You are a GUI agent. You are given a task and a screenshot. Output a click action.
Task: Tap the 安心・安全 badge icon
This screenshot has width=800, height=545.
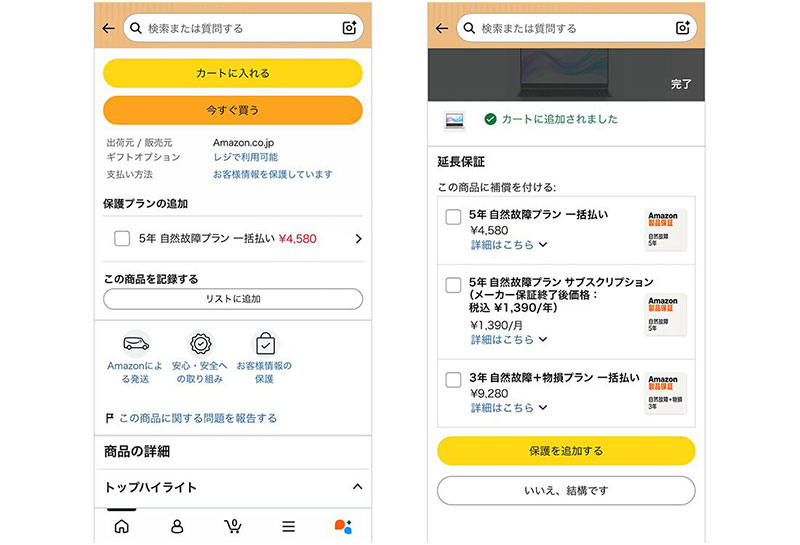[x=201, y=344]
